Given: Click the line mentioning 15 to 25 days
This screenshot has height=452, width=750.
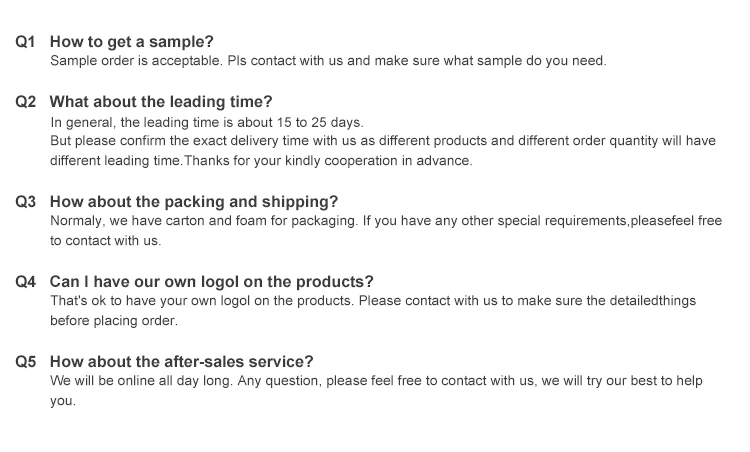Looking at the screenshot, I should pyautogui.click(x=207, y=122).
